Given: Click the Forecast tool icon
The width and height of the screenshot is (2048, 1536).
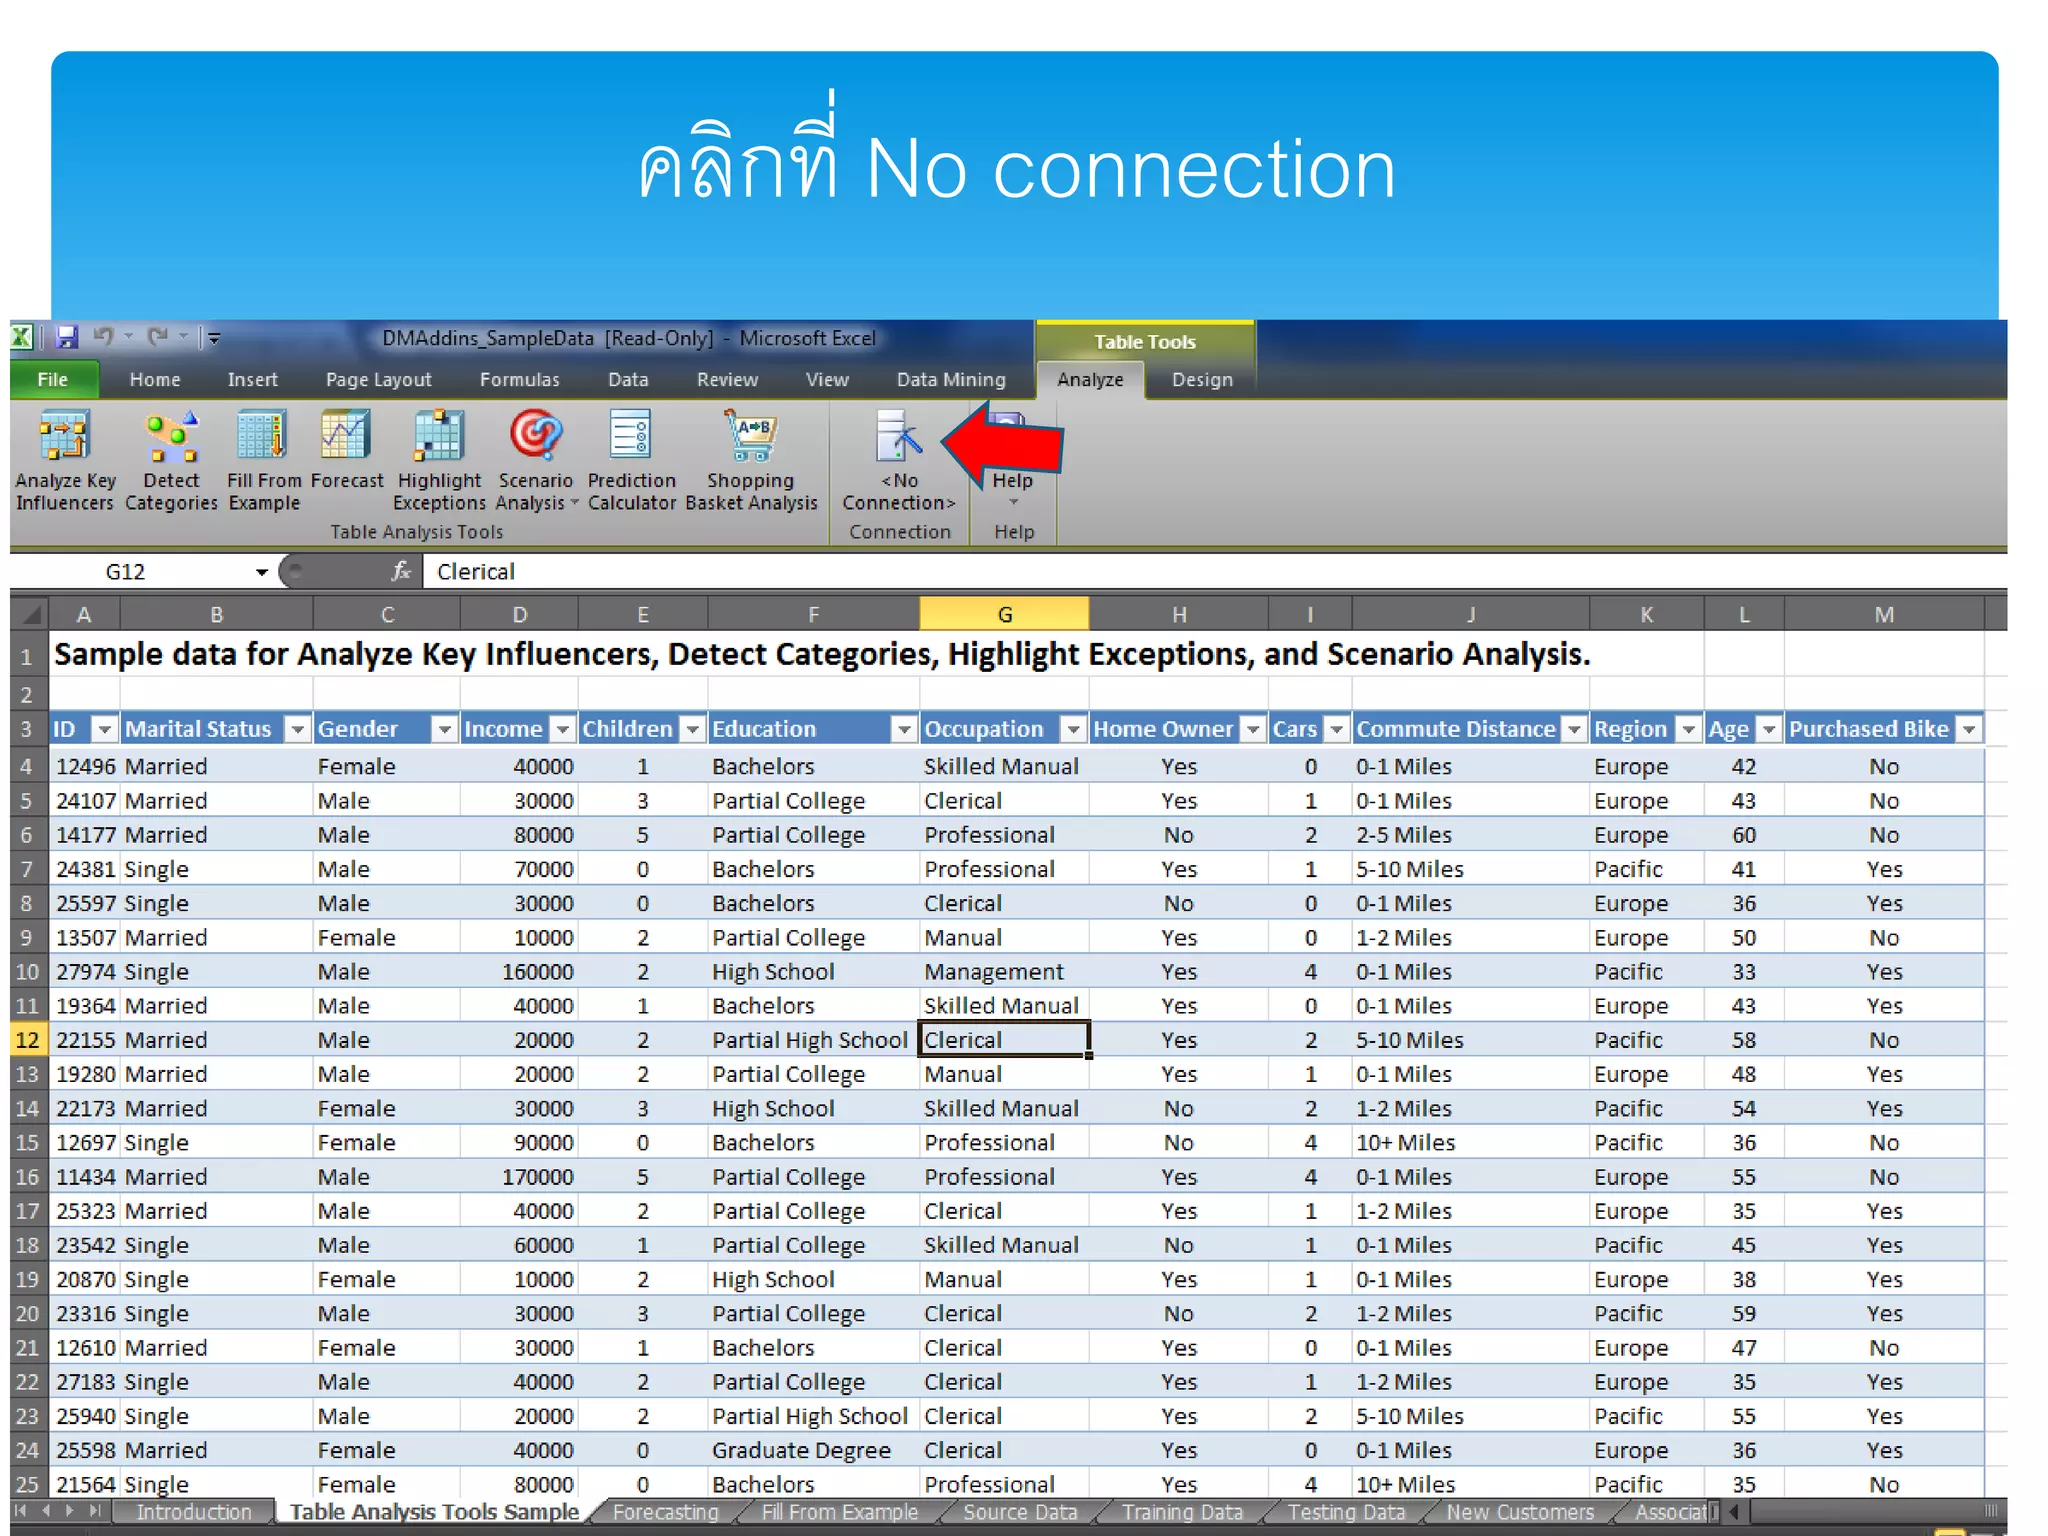Looking at the screenshot, I should (x=346, y=437).
